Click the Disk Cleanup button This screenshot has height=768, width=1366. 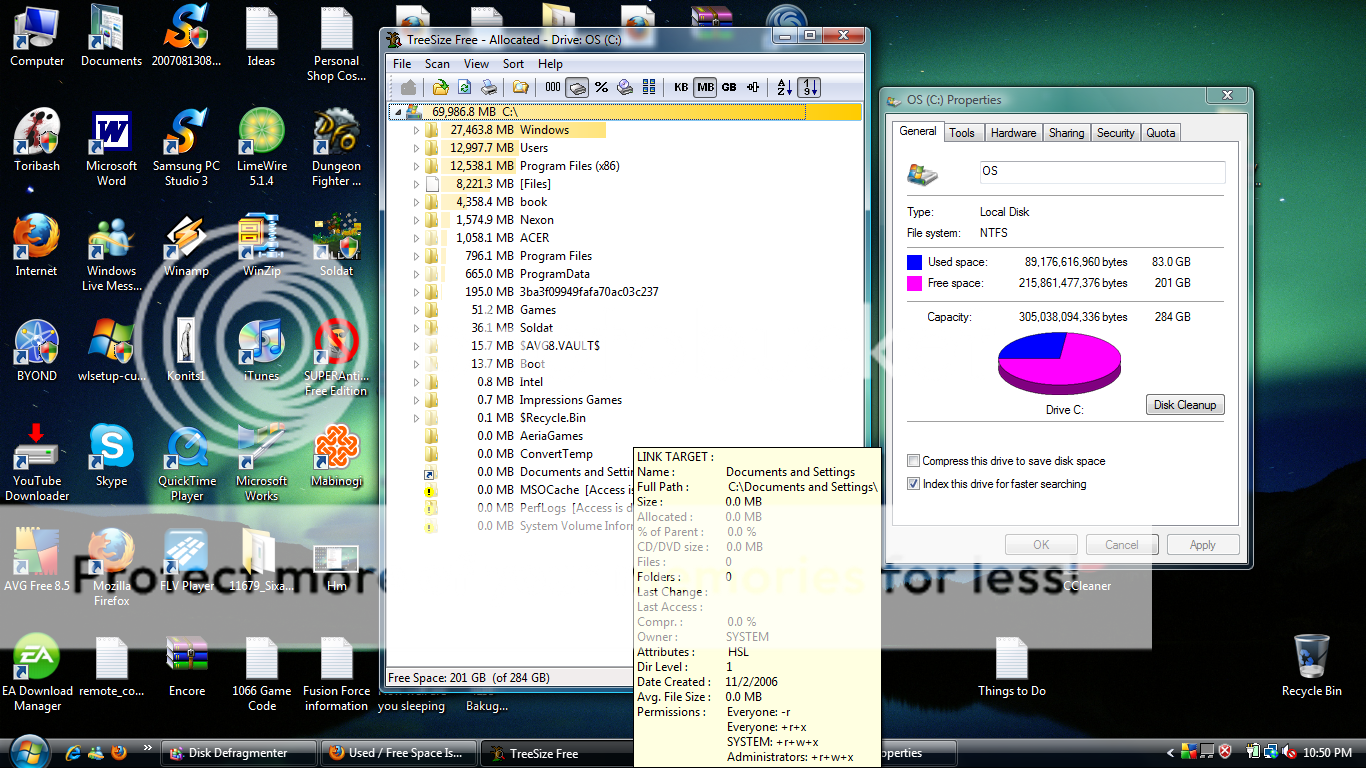coord(1184,405)
